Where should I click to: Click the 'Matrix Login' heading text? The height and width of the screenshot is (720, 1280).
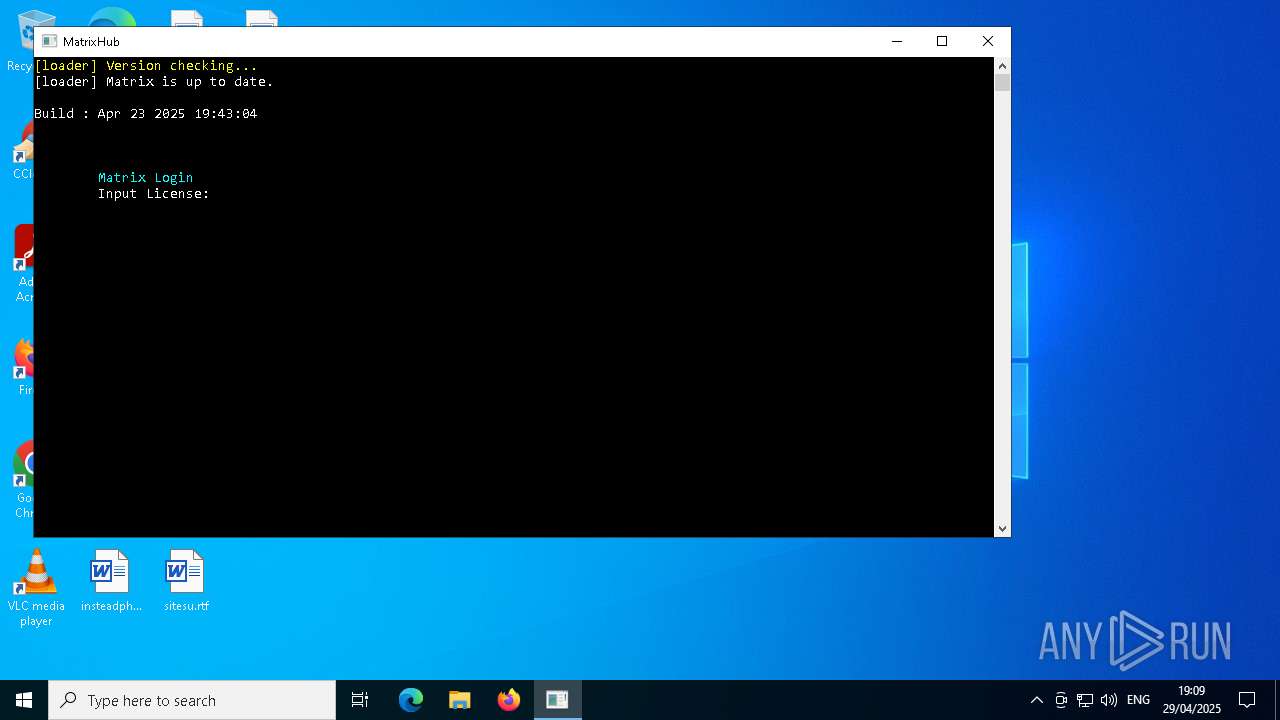(145, 177)
